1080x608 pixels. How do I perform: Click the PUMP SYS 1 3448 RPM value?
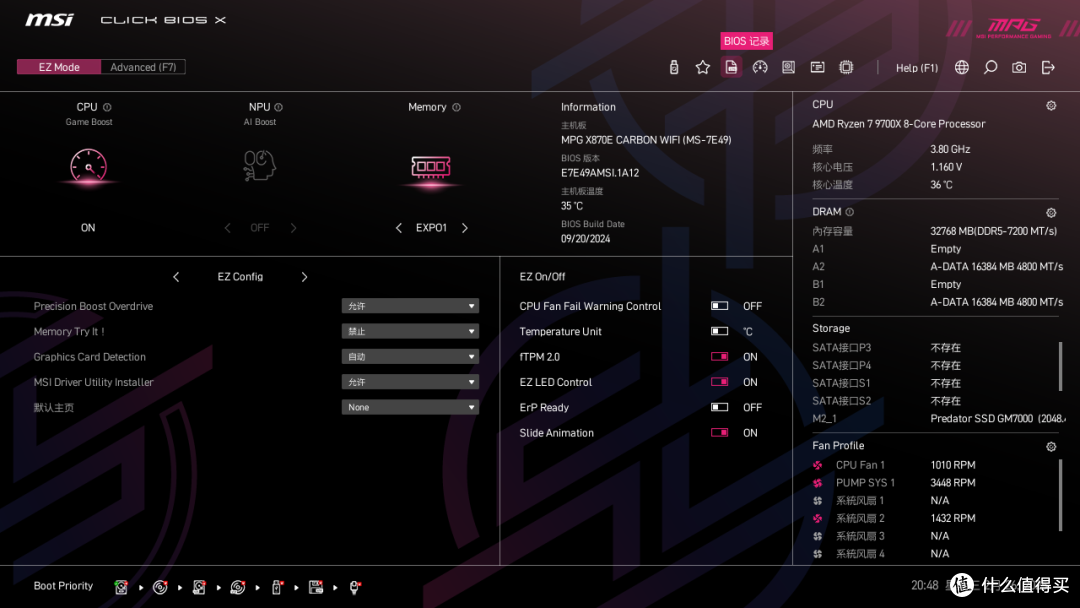point(953,483)
